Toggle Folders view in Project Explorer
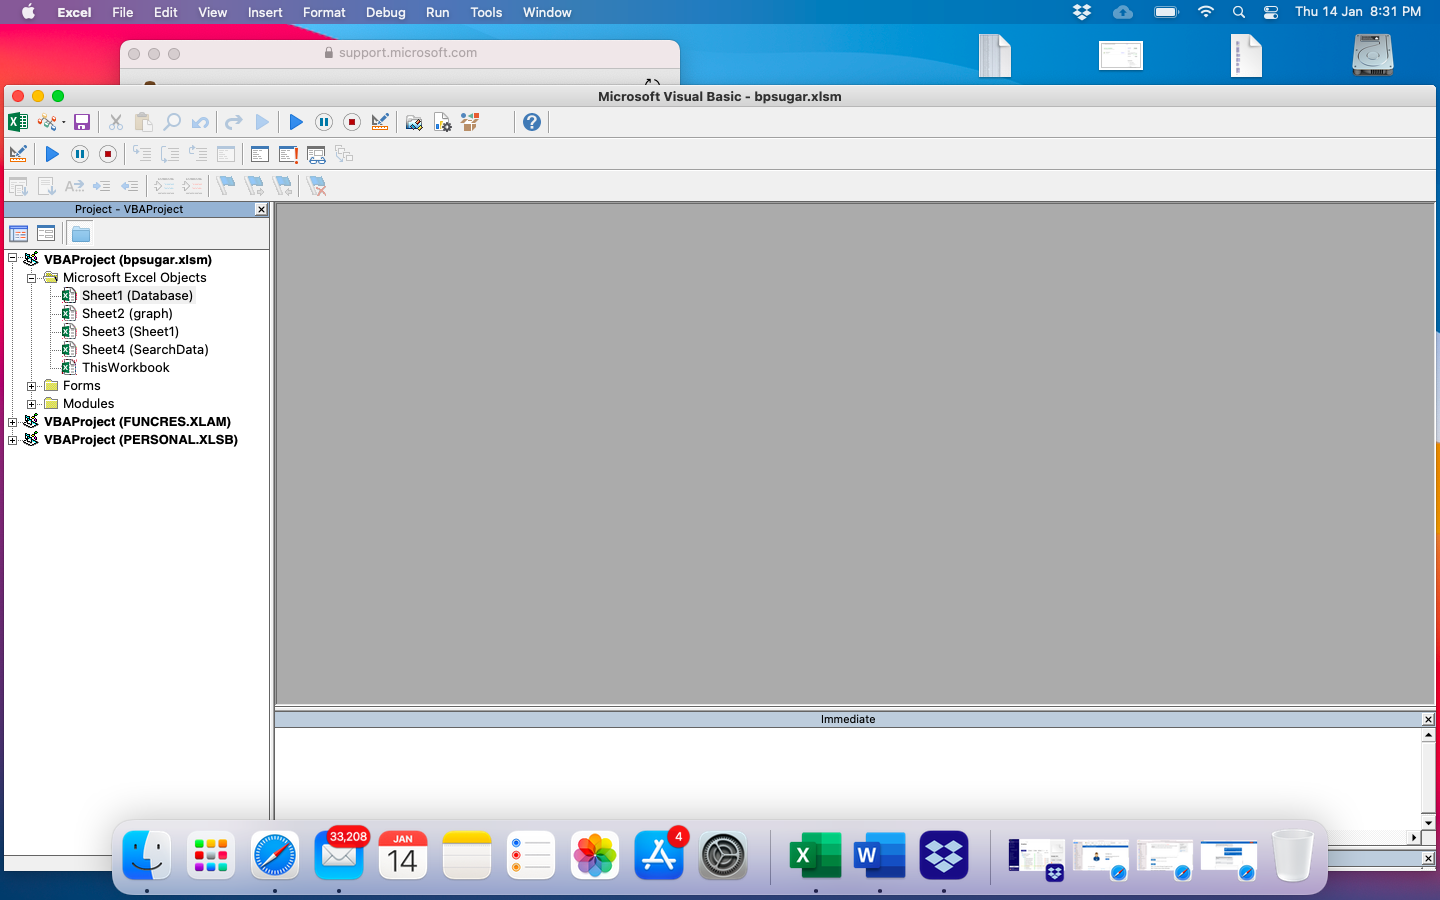 point(80,233)
